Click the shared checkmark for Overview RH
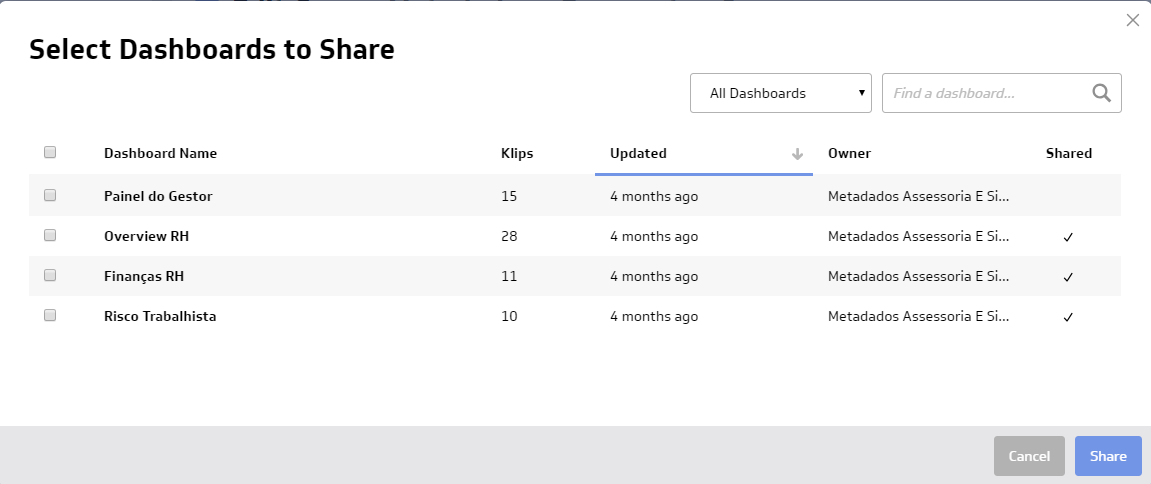The image size is (1151, 484). click(1068, 237)
